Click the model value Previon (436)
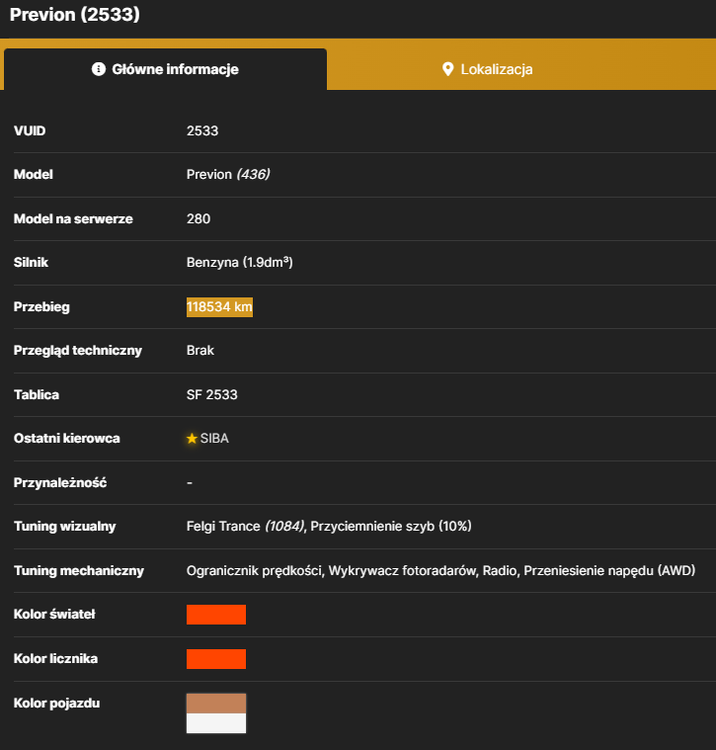Viewport: 716px width, 750px height. [x=228, y=175]
